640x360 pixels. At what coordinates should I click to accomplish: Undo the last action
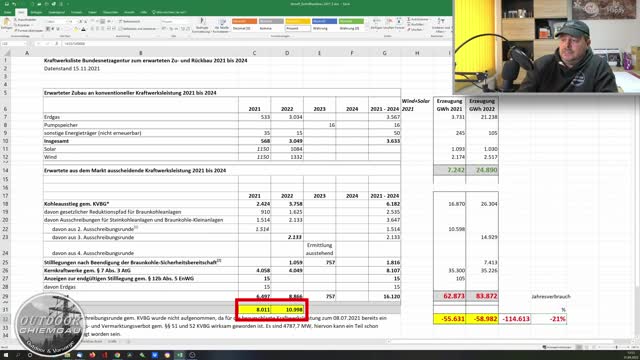coord(14,4)
